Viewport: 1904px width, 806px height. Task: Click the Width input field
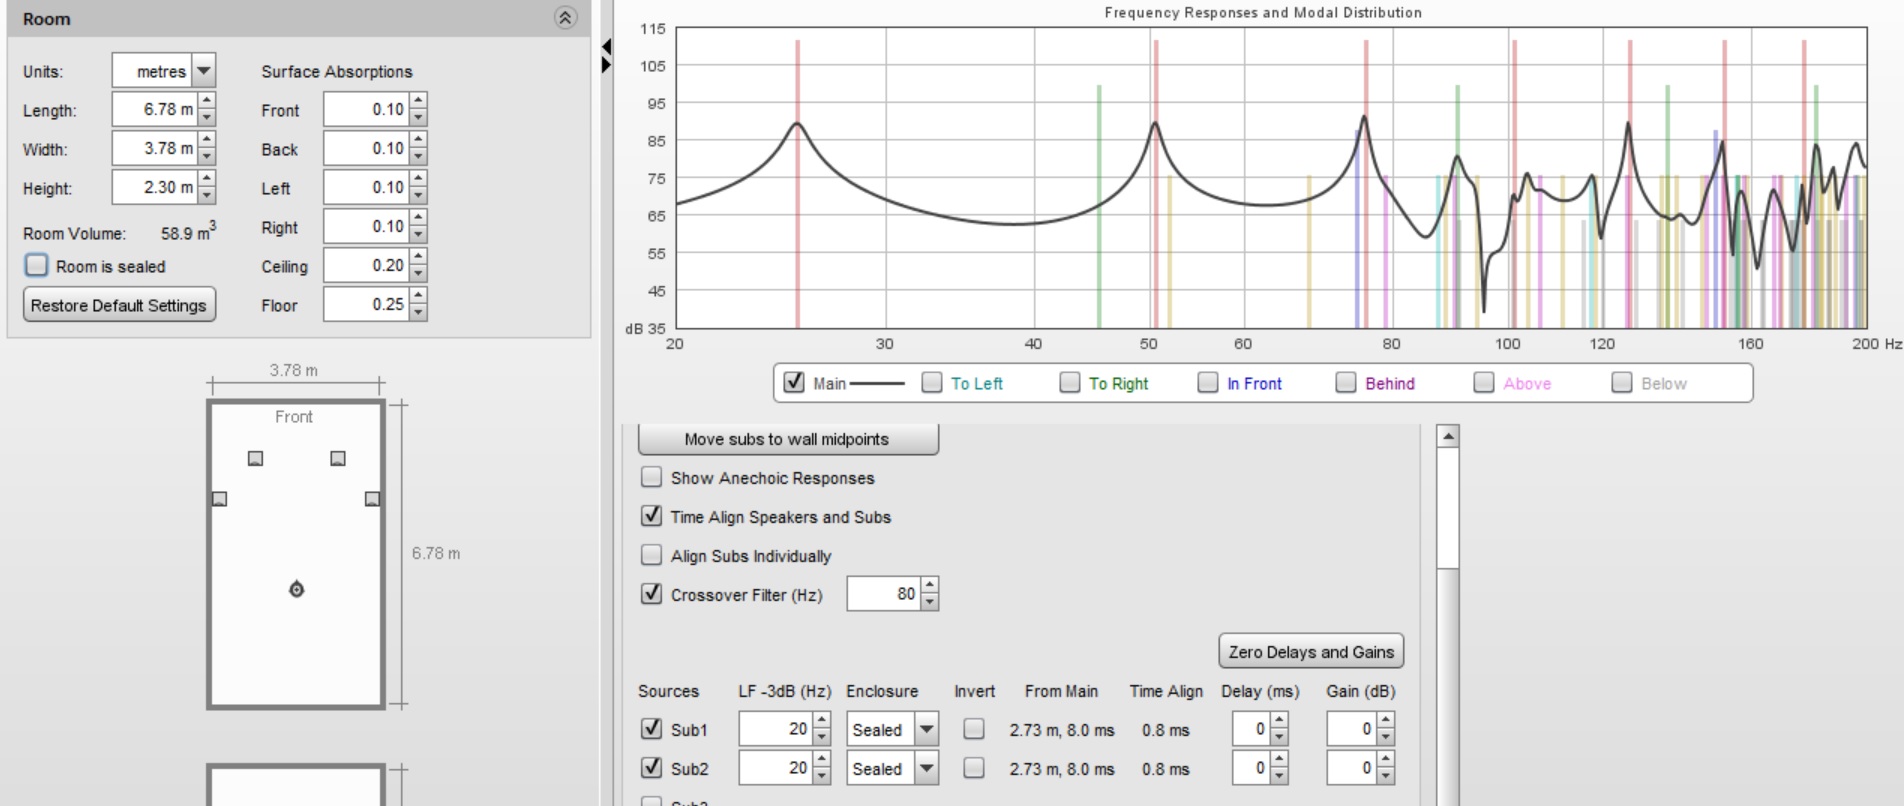point(155,148)
